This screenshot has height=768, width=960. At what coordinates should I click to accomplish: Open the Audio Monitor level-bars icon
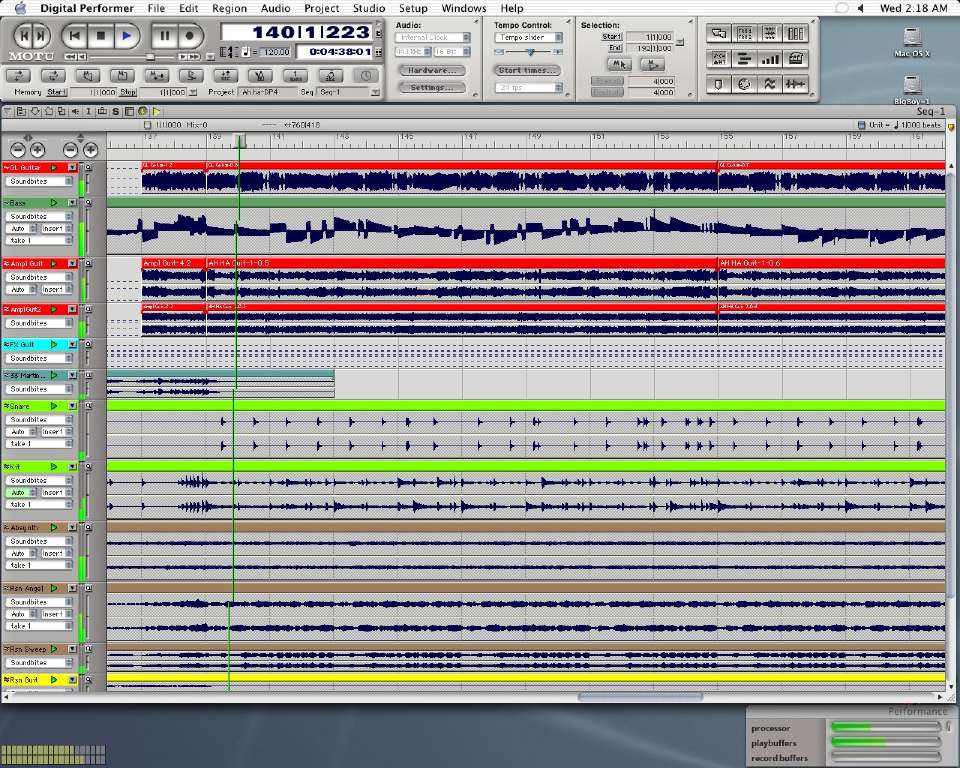coord(770,59)
